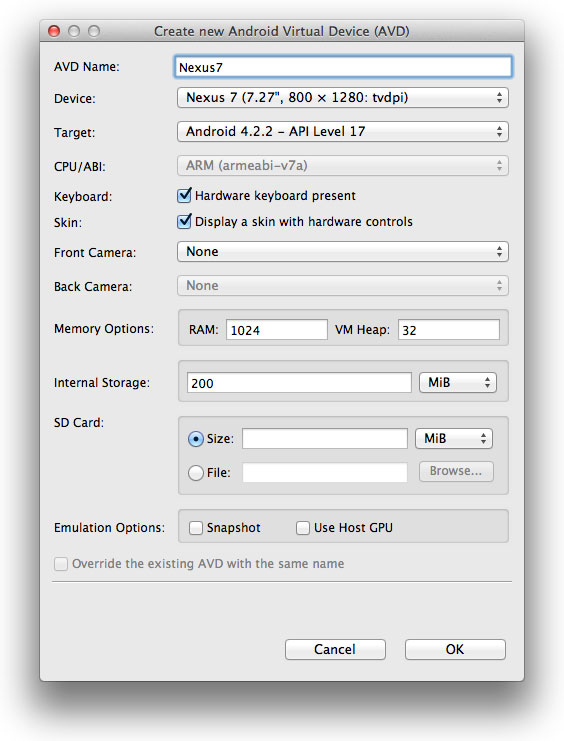The height and width of the screenshot is (741, 564).
Task: Click the OK button
Action: tap(455, 649)
